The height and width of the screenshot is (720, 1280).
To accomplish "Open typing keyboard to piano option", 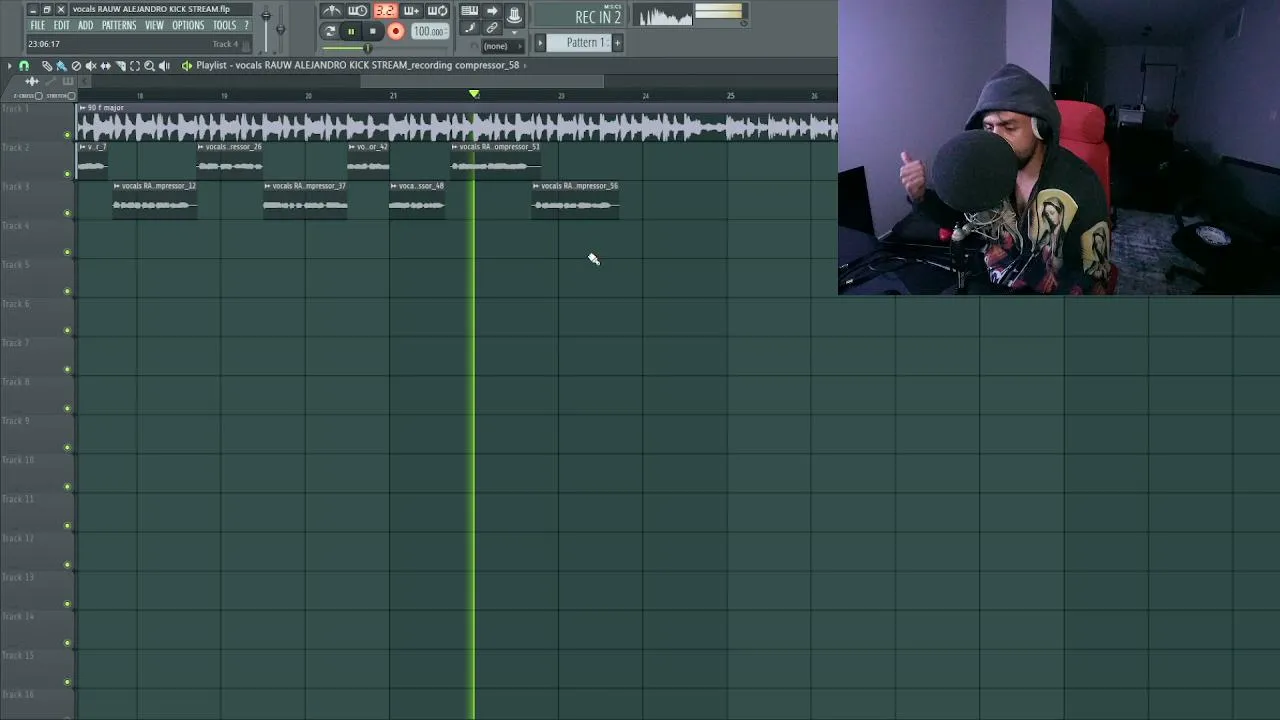I will tap(469, 11).
